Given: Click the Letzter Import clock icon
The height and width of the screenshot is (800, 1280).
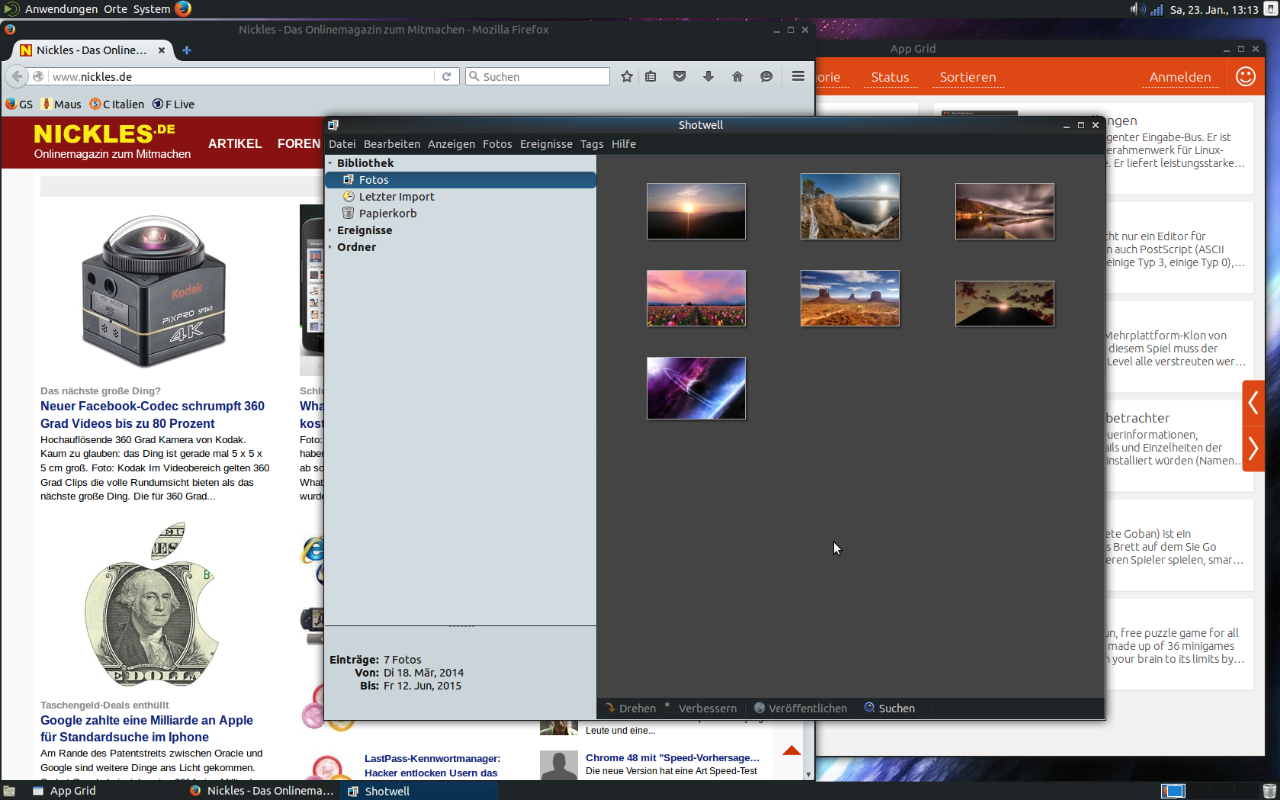Looking at the screenshot, I should [348, 197].
